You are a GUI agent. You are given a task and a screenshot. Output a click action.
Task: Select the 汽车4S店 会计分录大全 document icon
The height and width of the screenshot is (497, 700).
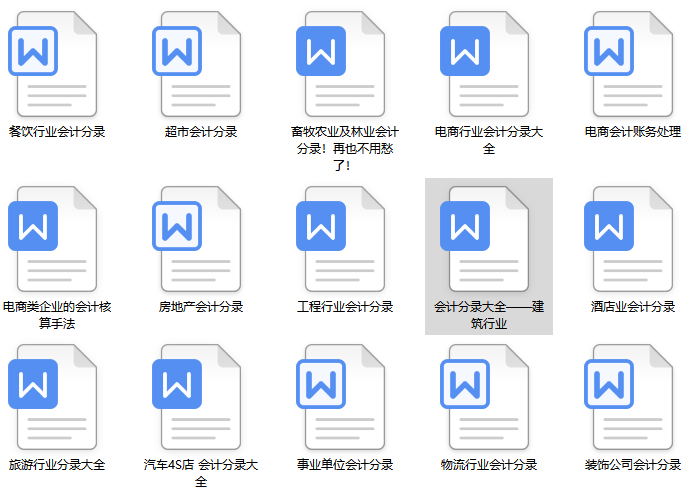197,397
